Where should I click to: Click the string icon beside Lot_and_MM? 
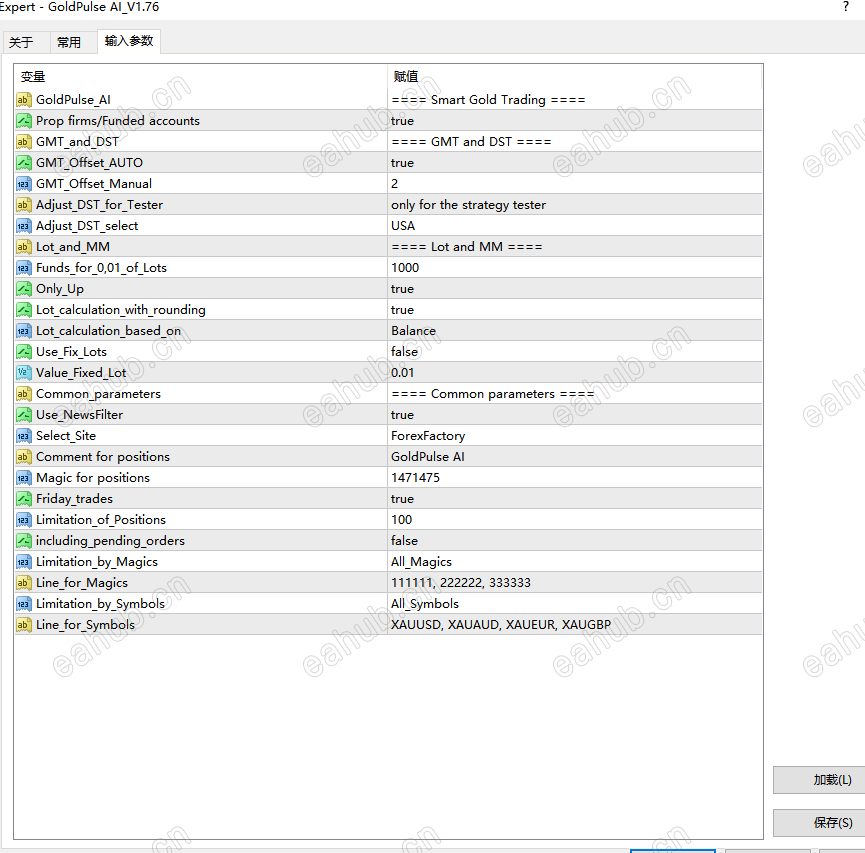[x=23, y=247]
